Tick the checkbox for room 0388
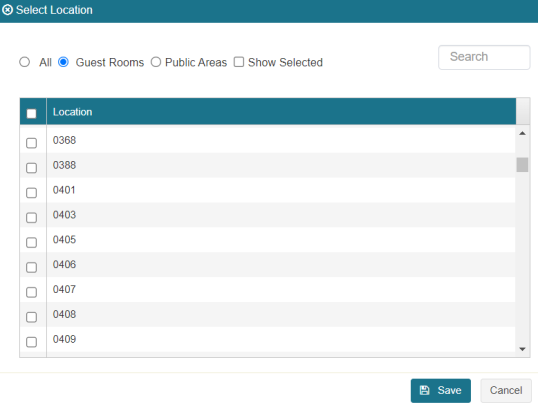 [x=32, y=168]
